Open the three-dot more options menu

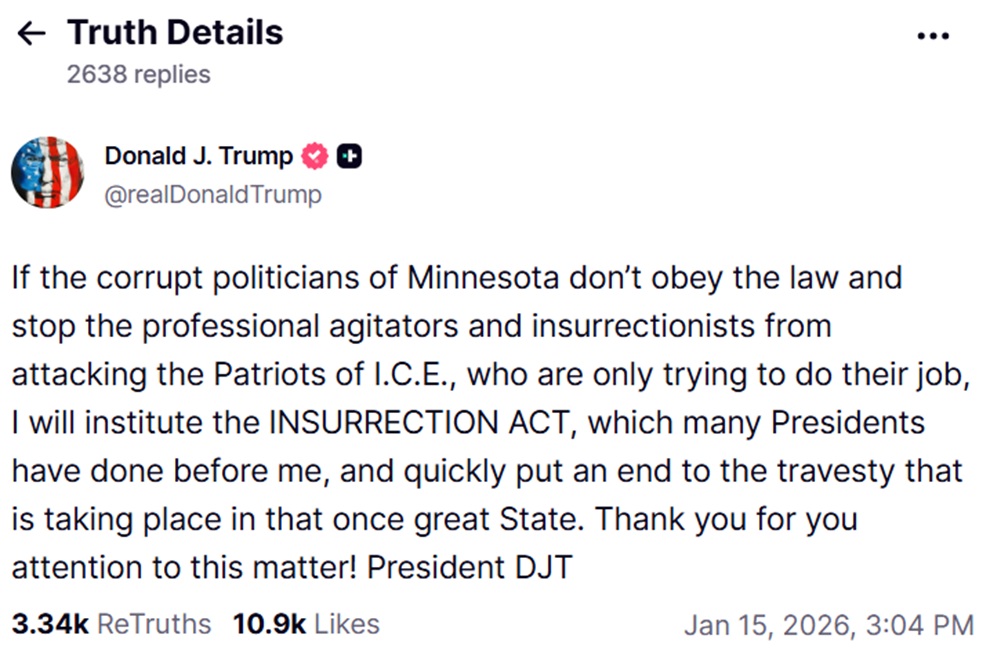pyautogui.click(x=932, y=36)
